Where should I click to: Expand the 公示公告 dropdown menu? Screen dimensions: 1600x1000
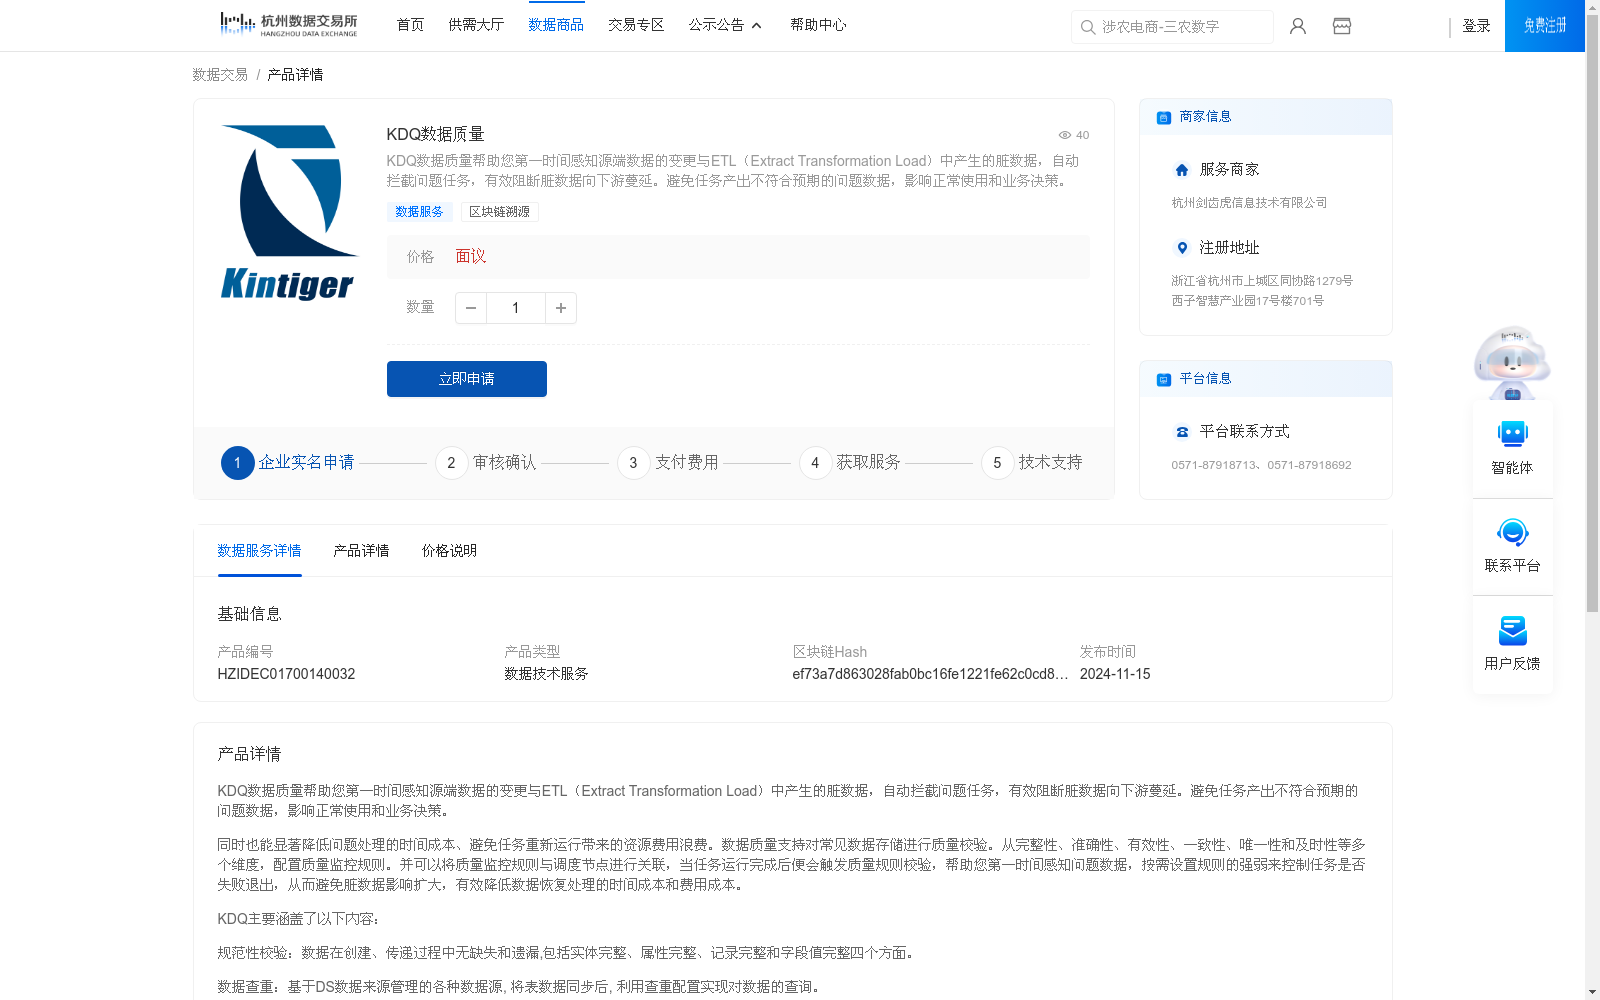[x=725, y=25]
